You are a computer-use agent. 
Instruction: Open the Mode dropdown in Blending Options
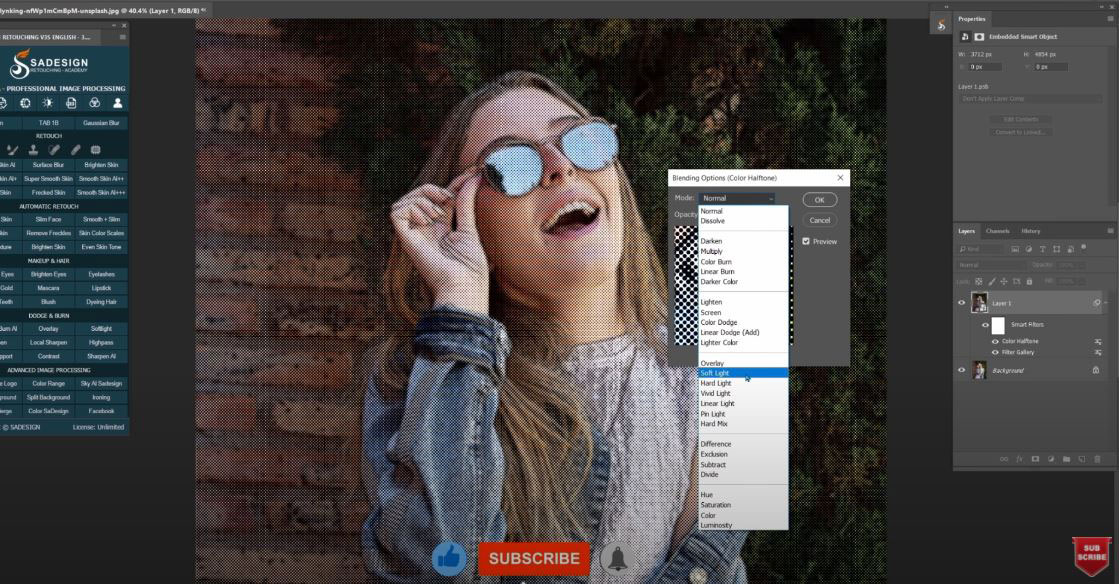pos(736,199)
